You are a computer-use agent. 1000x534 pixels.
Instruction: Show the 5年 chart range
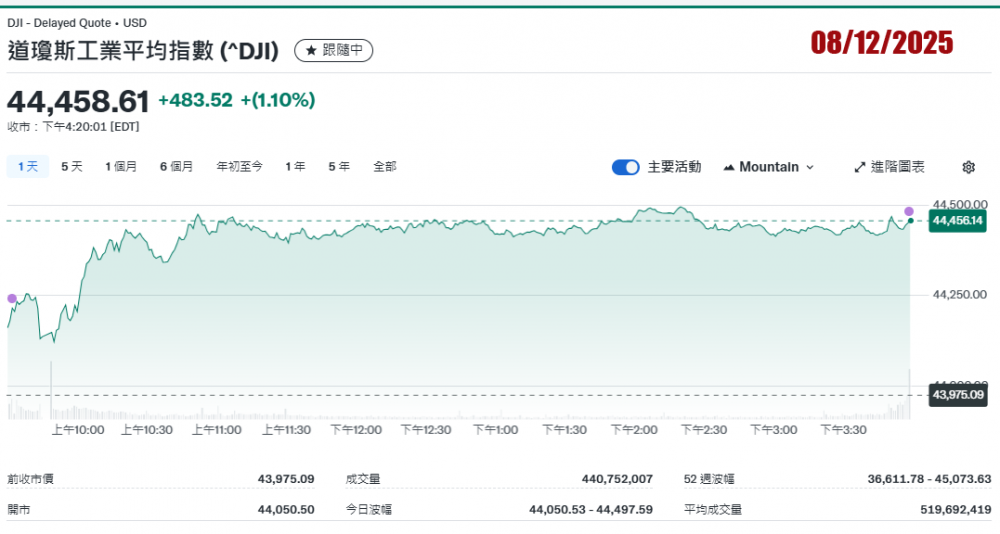[339, 167]
